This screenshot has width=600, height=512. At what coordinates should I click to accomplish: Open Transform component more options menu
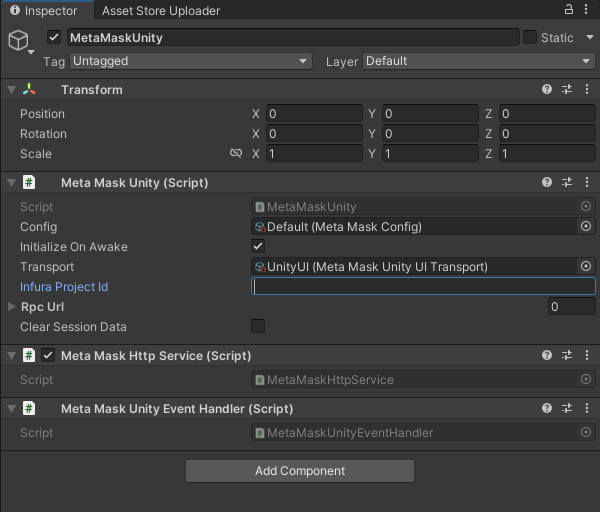coord(587,89)
